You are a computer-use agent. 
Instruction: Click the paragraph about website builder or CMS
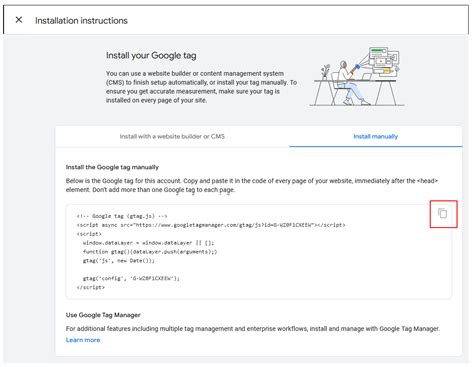click(201, 87)
